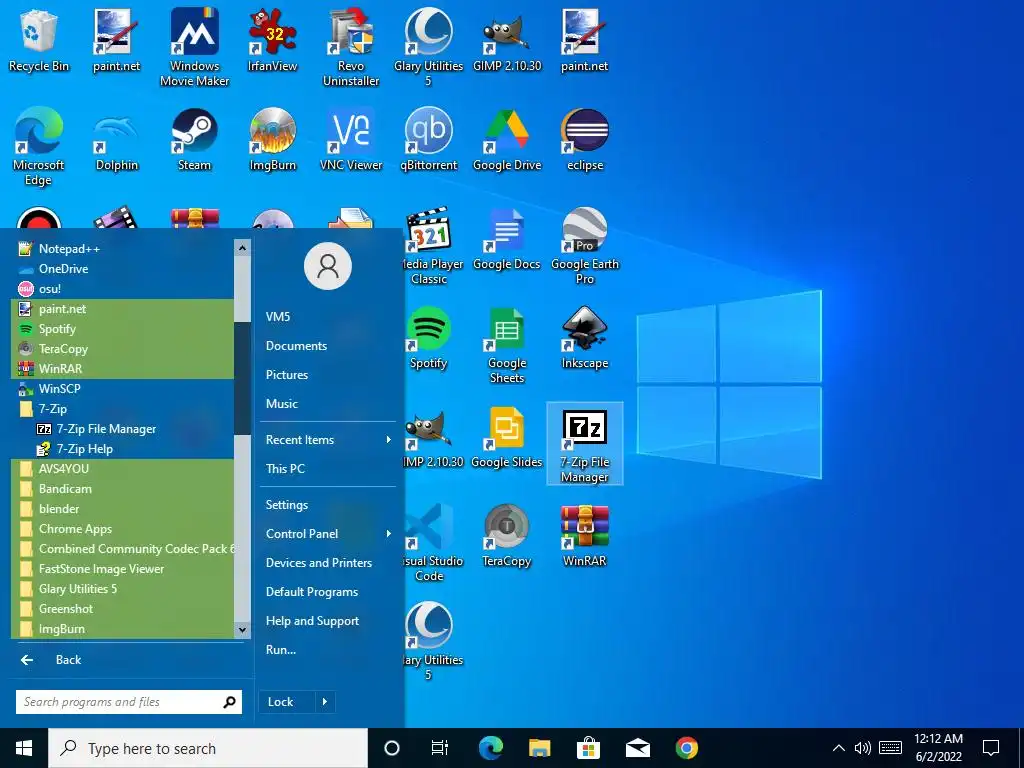
Task: Open Task View on the taskbar
Action: click(x=440, y=748)
